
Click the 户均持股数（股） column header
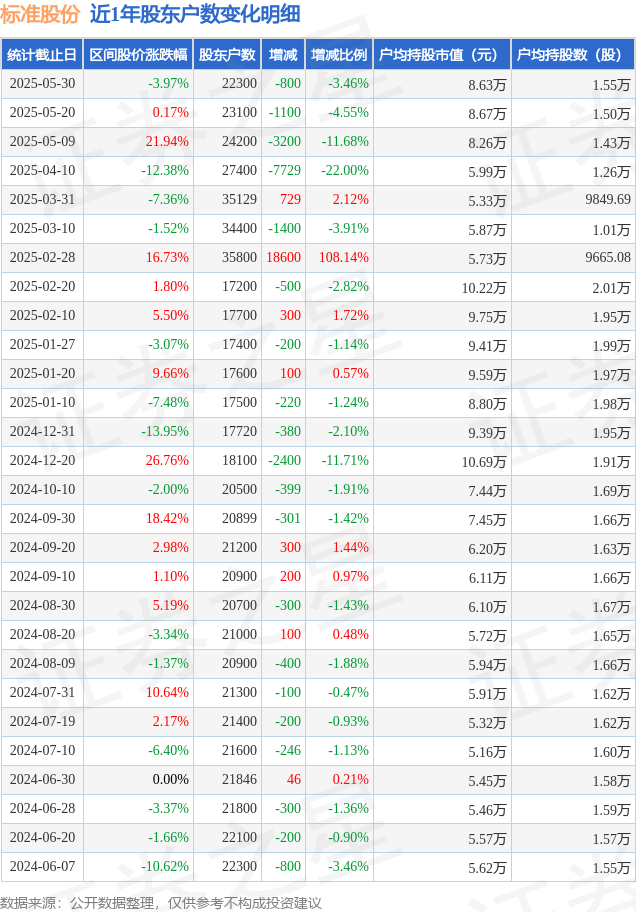click(572, 55)
